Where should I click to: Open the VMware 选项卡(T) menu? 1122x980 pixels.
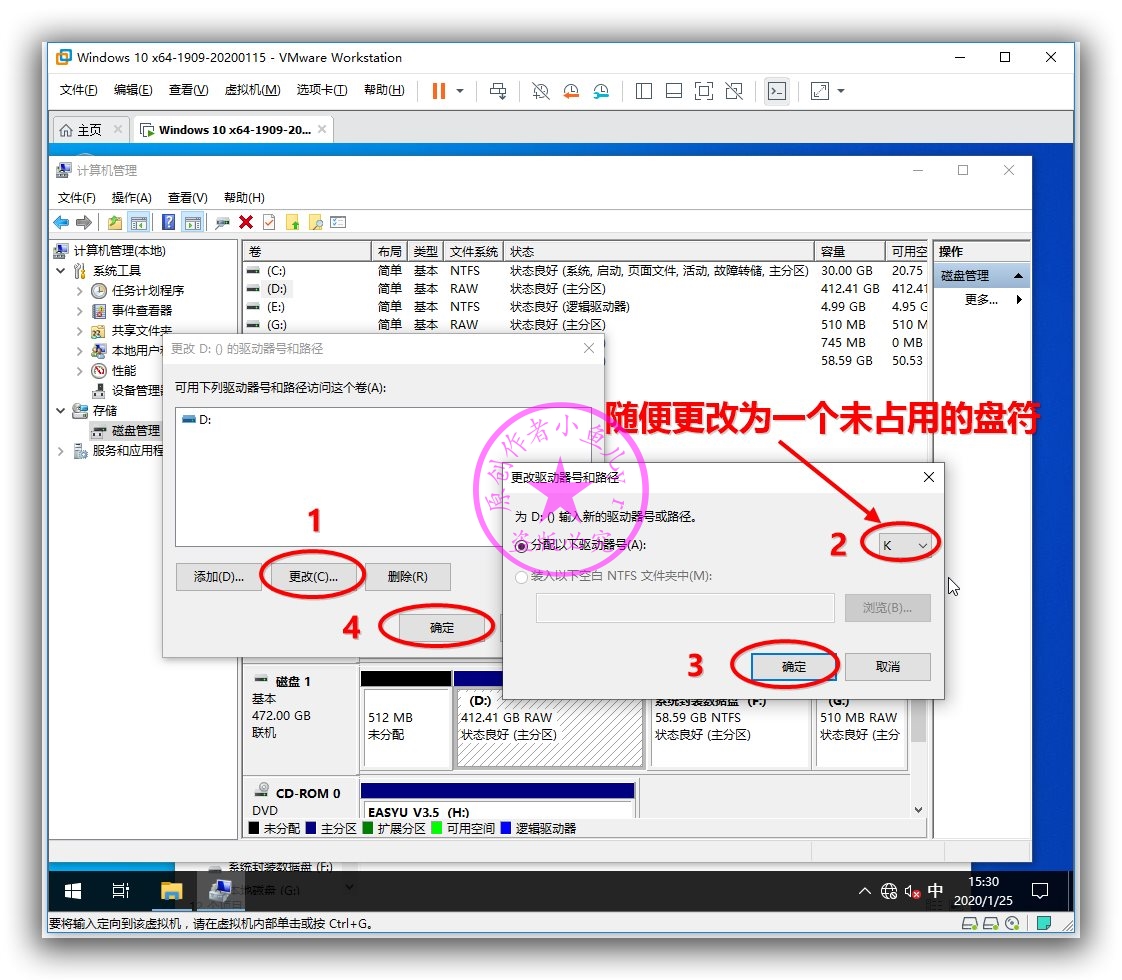322,90
